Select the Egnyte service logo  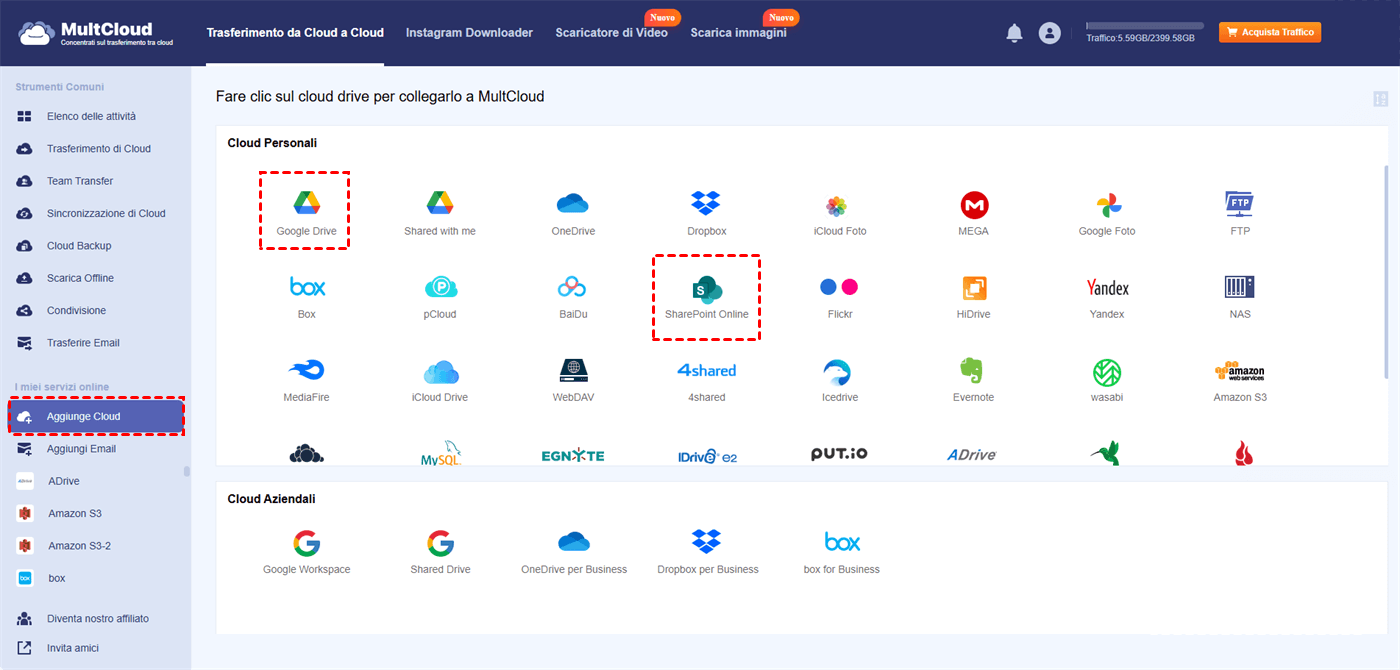coord(573,456)
